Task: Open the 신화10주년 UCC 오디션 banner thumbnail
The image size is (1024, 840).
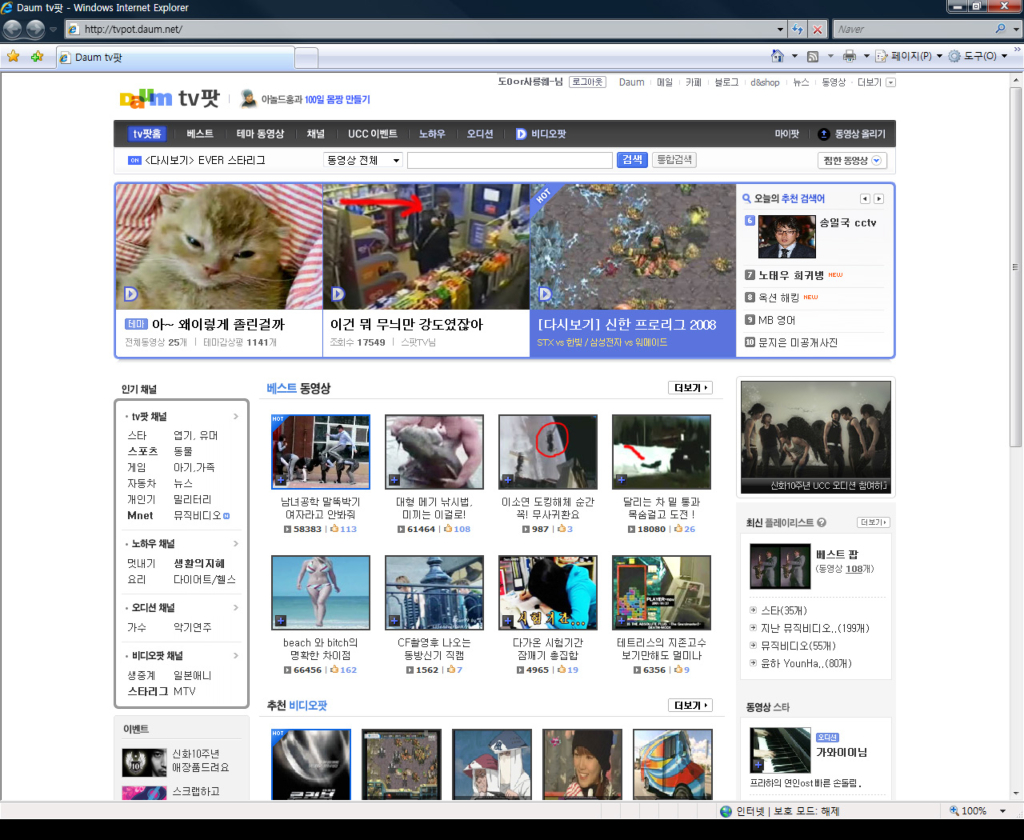Action: click(x=815, y=437)
